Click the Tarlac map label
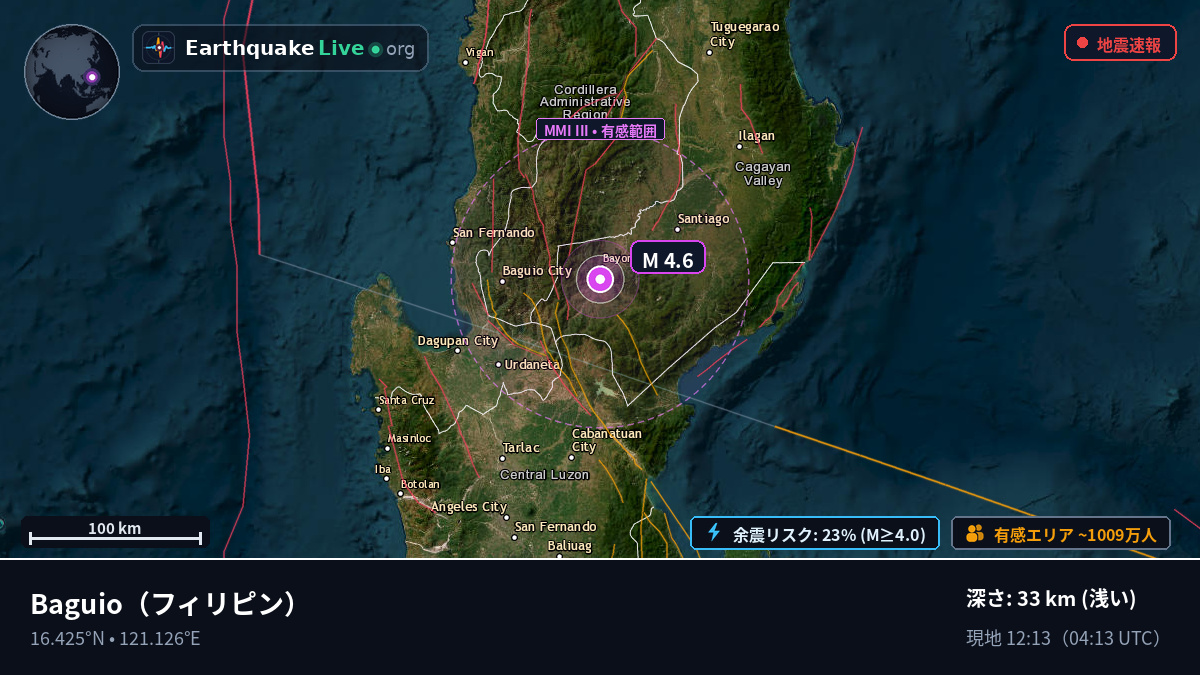 [521, 447]
